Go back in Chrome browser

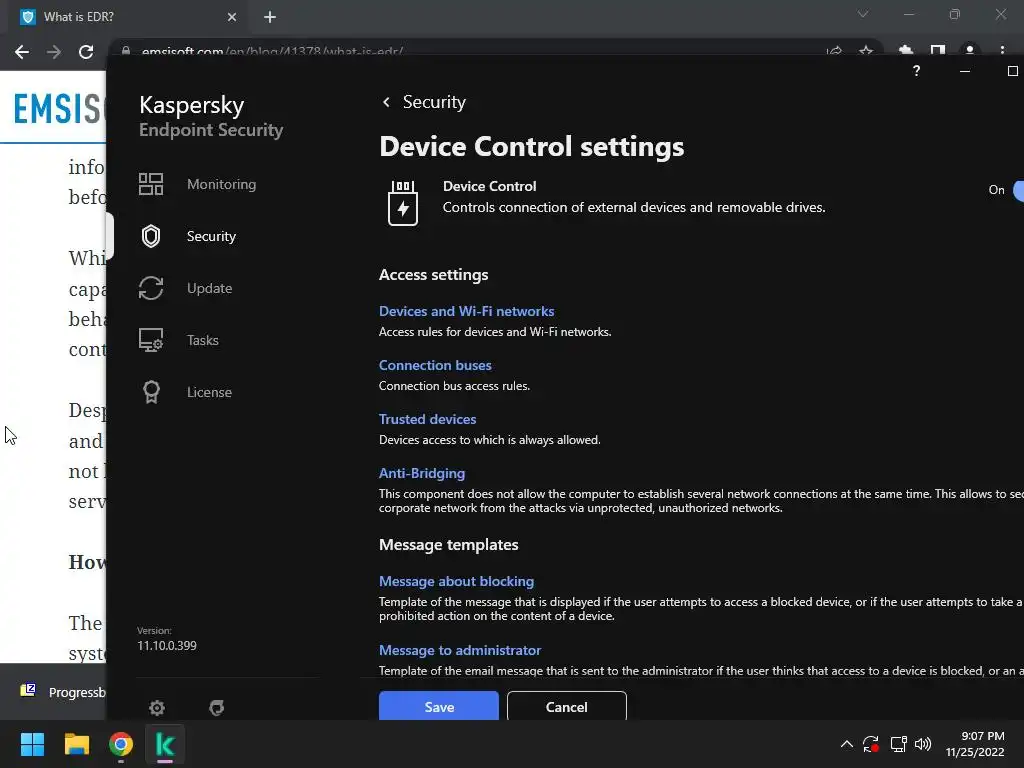coord(22,52)
